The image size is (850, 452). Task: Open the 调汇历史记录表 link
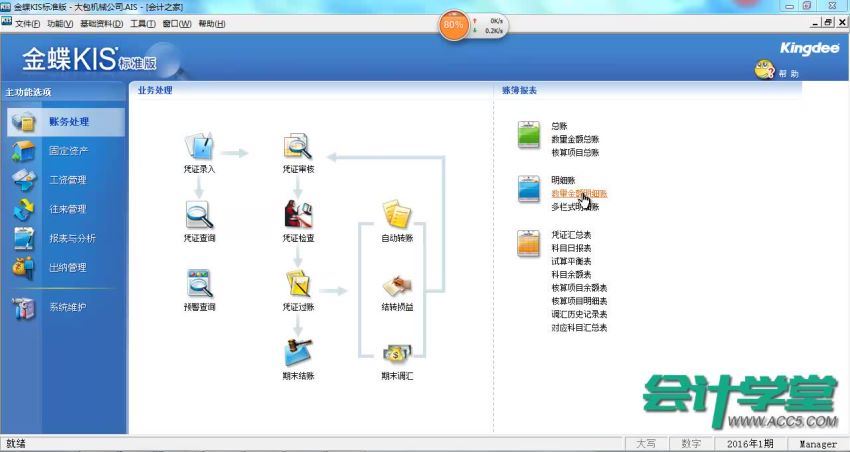click(x=579, y=314)
